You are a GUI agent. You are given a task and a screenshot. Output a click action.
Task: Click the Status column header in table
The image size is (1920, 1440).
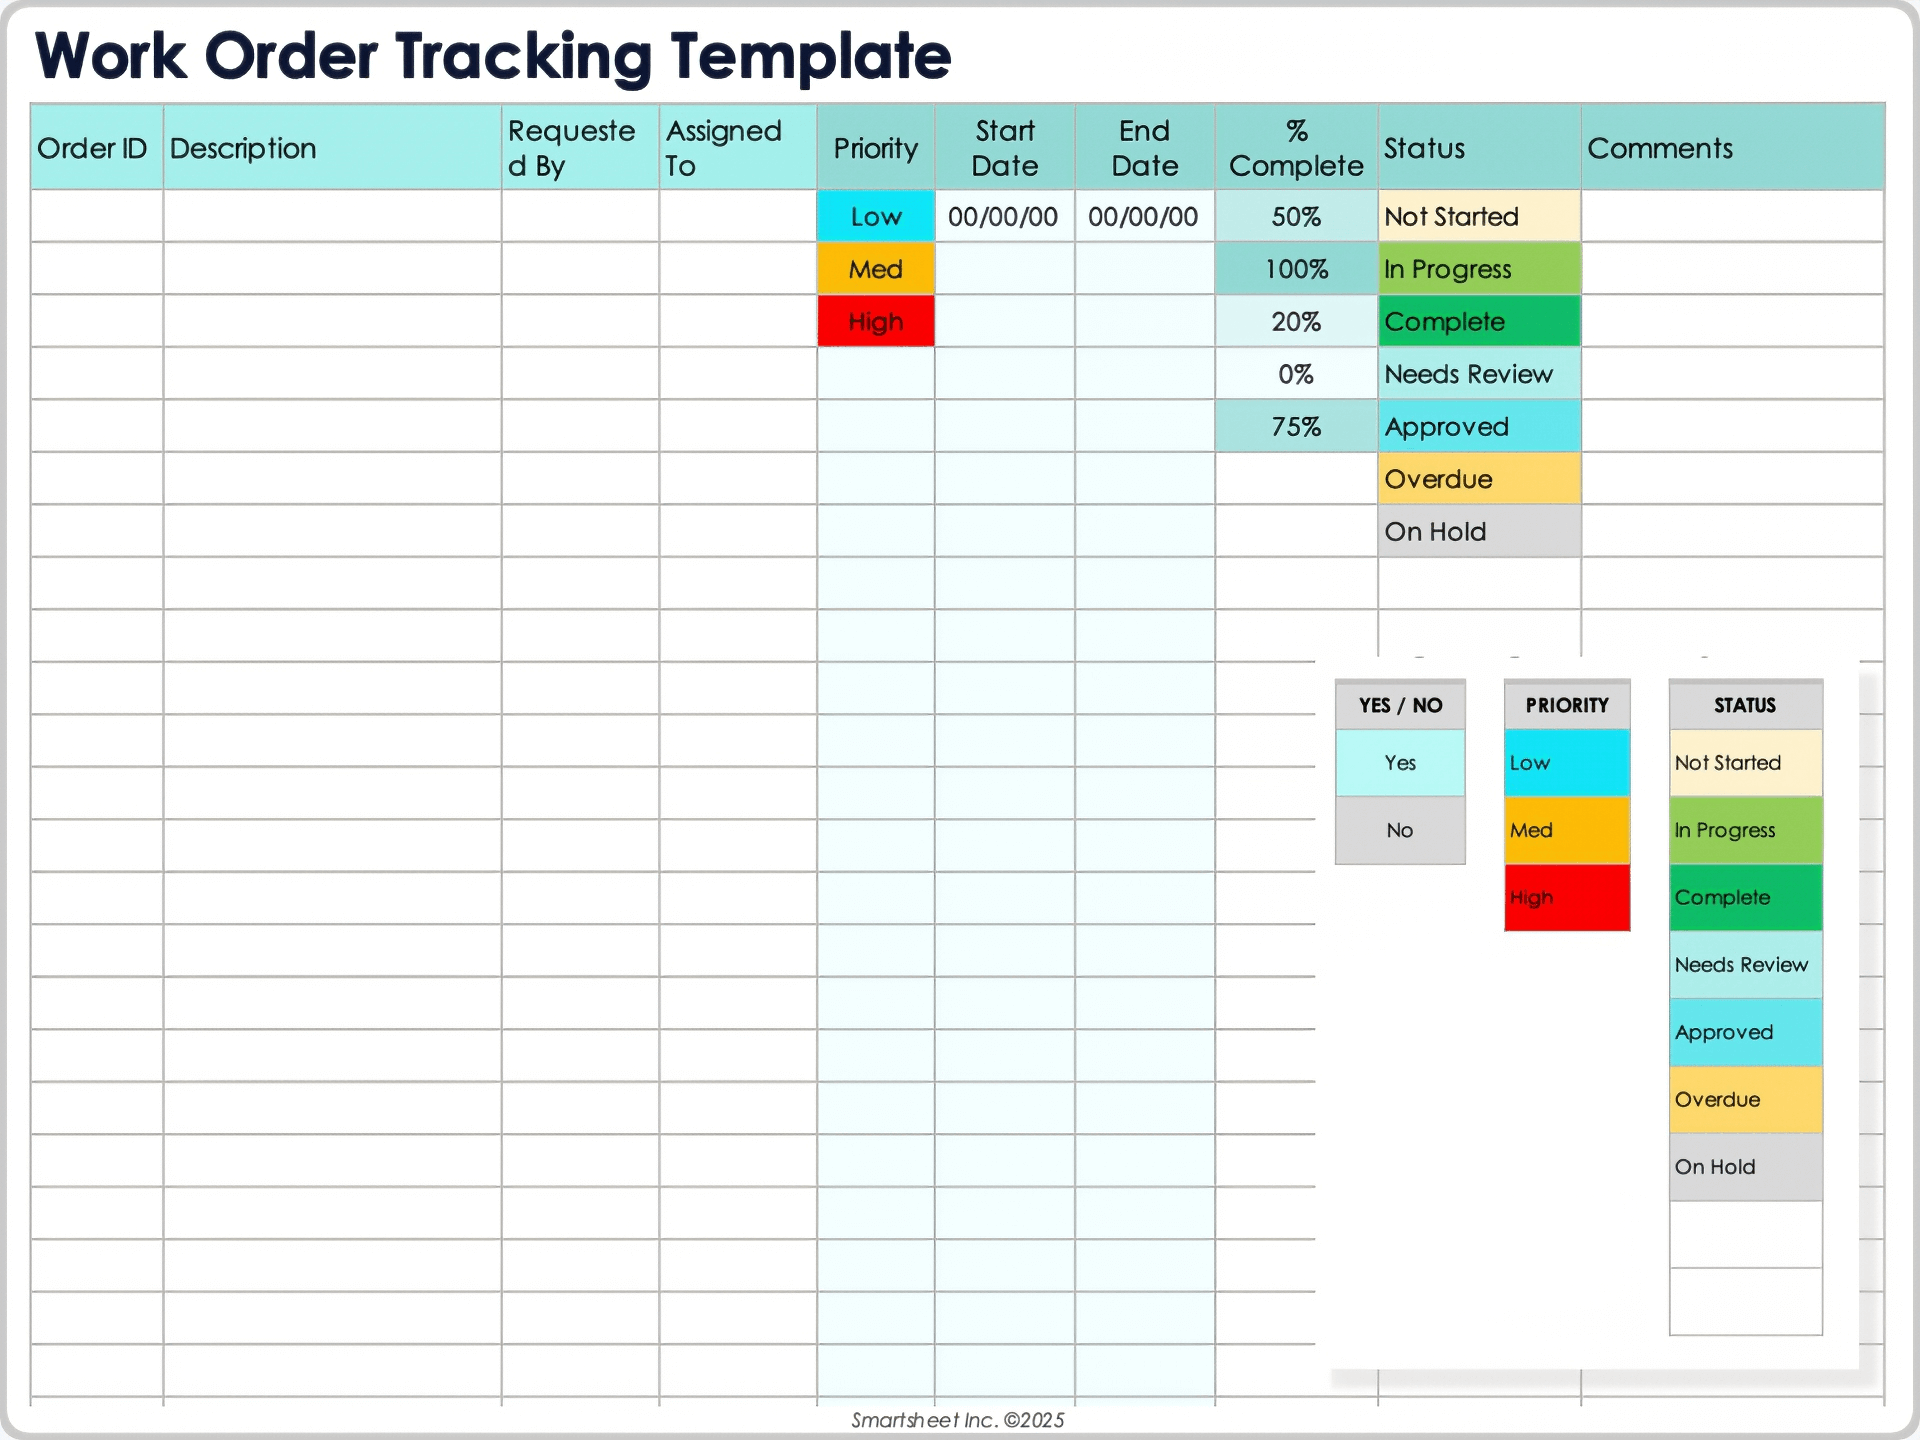tap(1479, 148)
